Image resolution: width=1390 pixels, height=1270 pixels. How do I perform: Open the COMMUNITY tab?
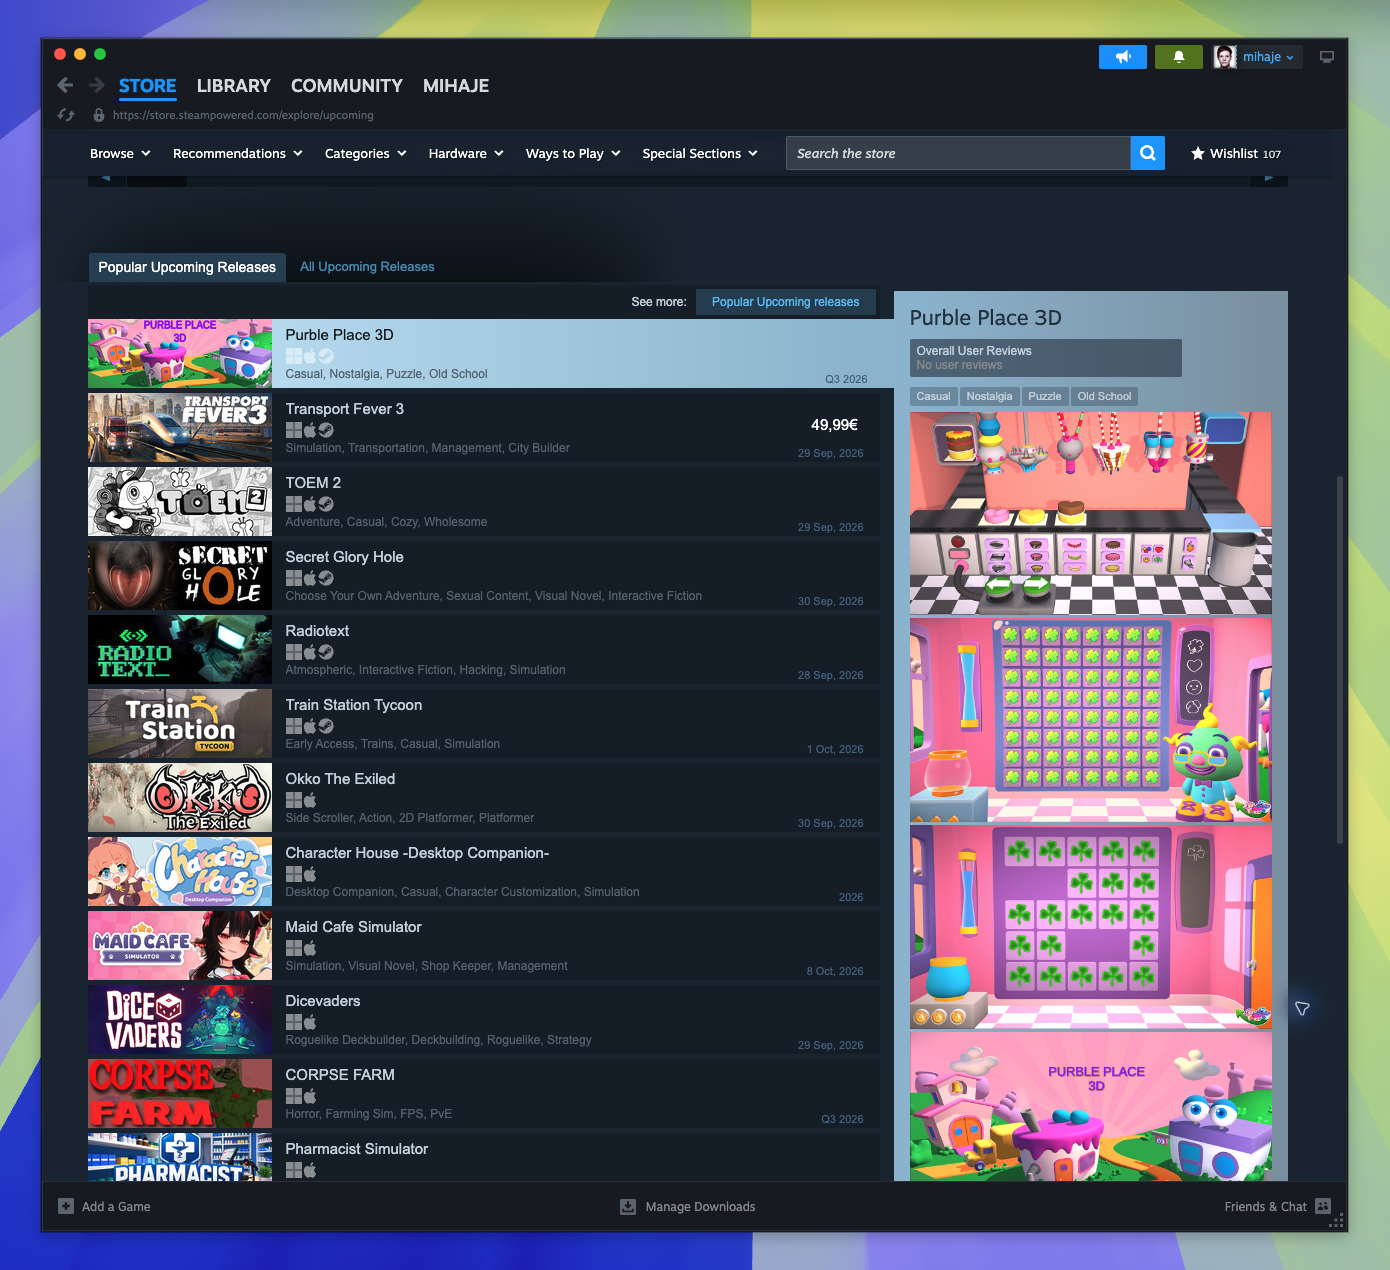pyautogui.click(x=347, y=86)
